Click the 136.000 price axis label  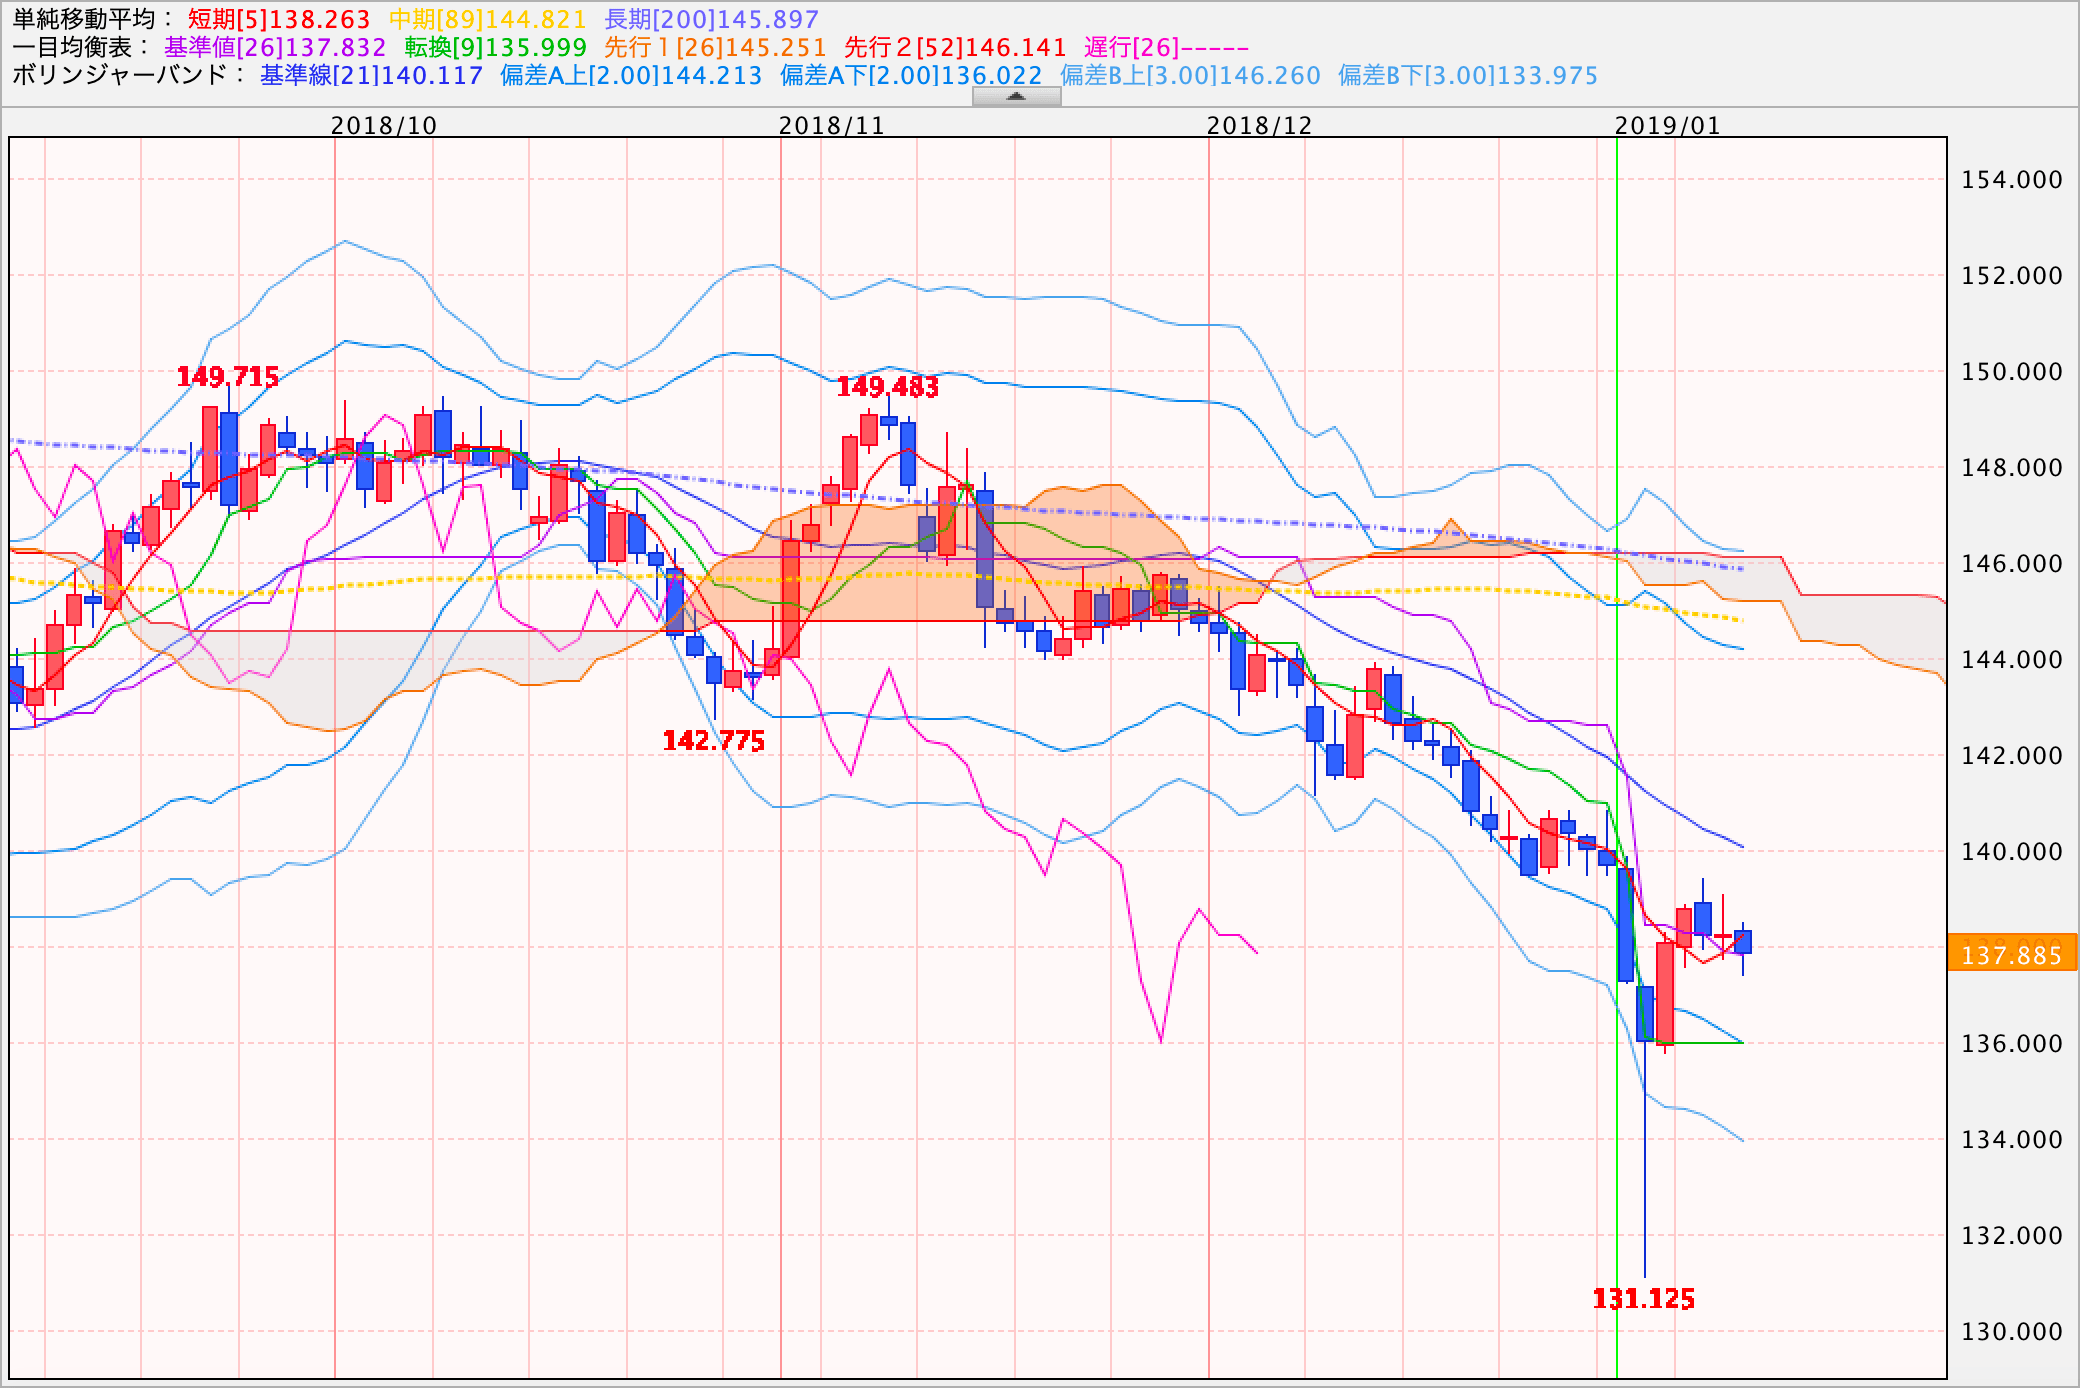point(2012,1044)
